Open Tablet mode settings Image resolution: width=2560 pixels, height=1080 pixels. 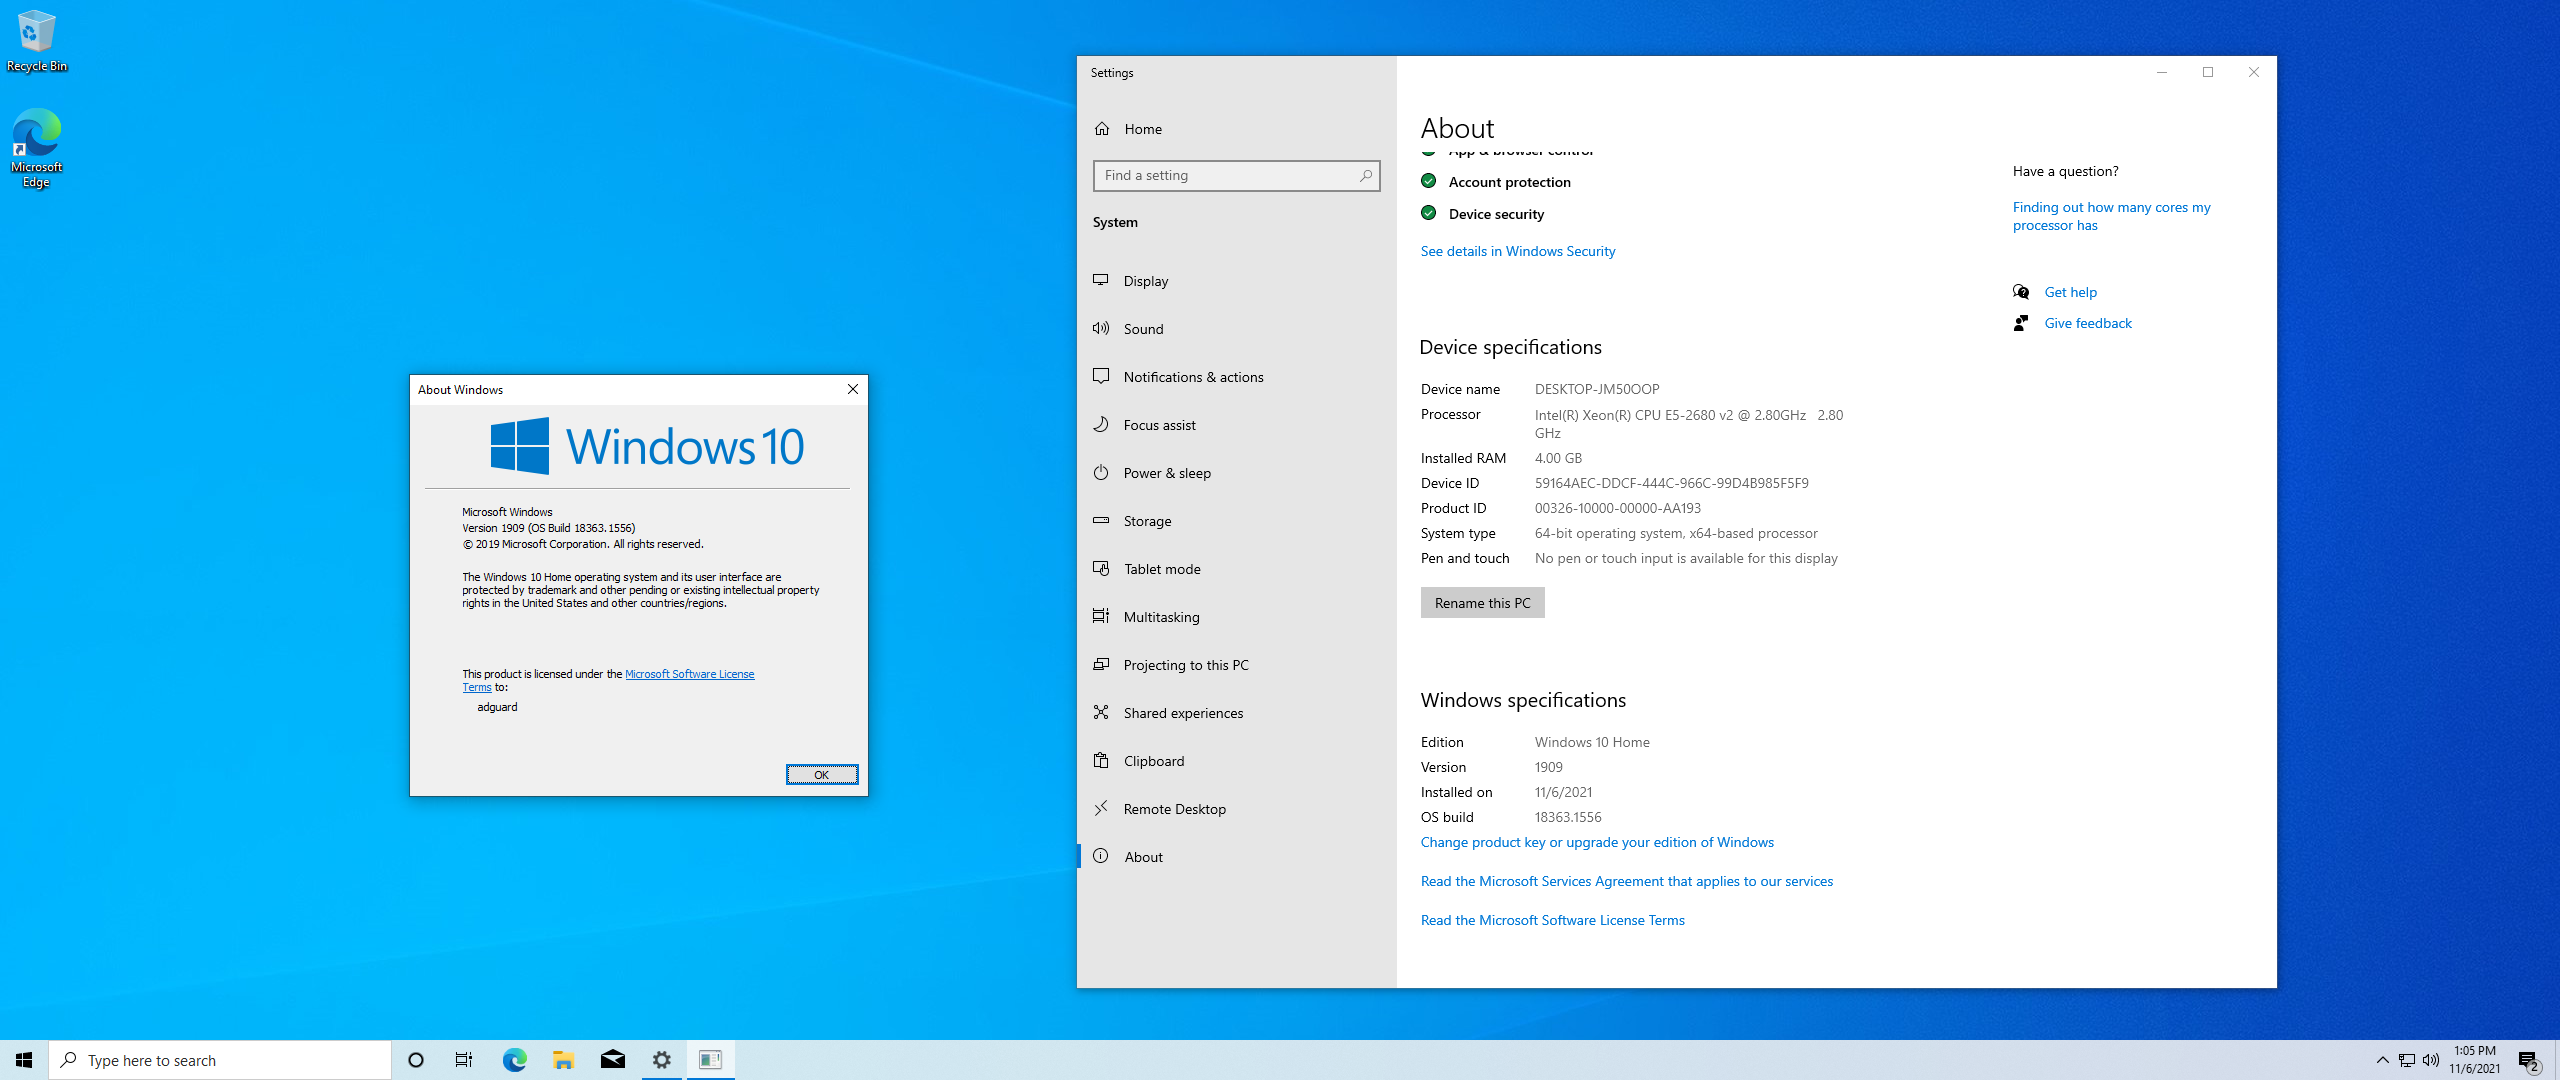(1236, 569)
